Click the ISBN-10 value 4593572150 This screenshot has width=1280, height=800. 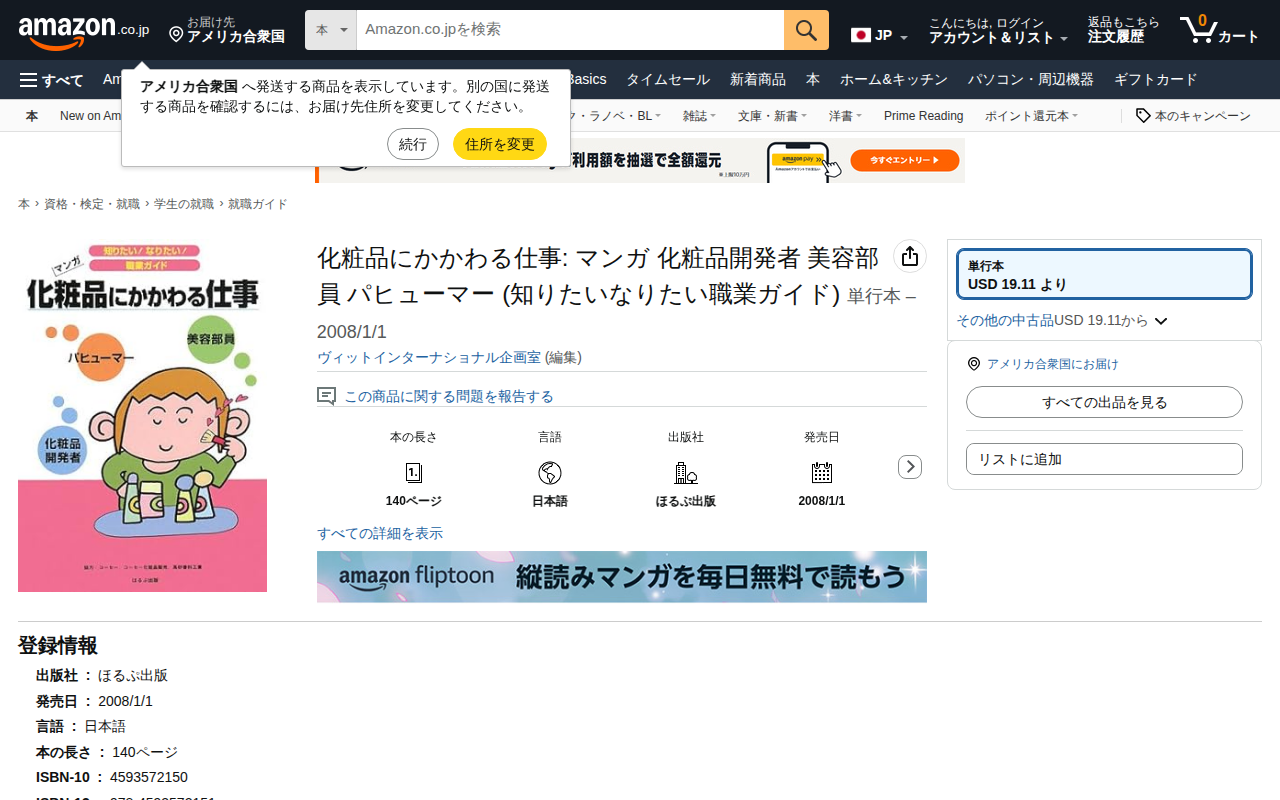click(x=149, y=777)
